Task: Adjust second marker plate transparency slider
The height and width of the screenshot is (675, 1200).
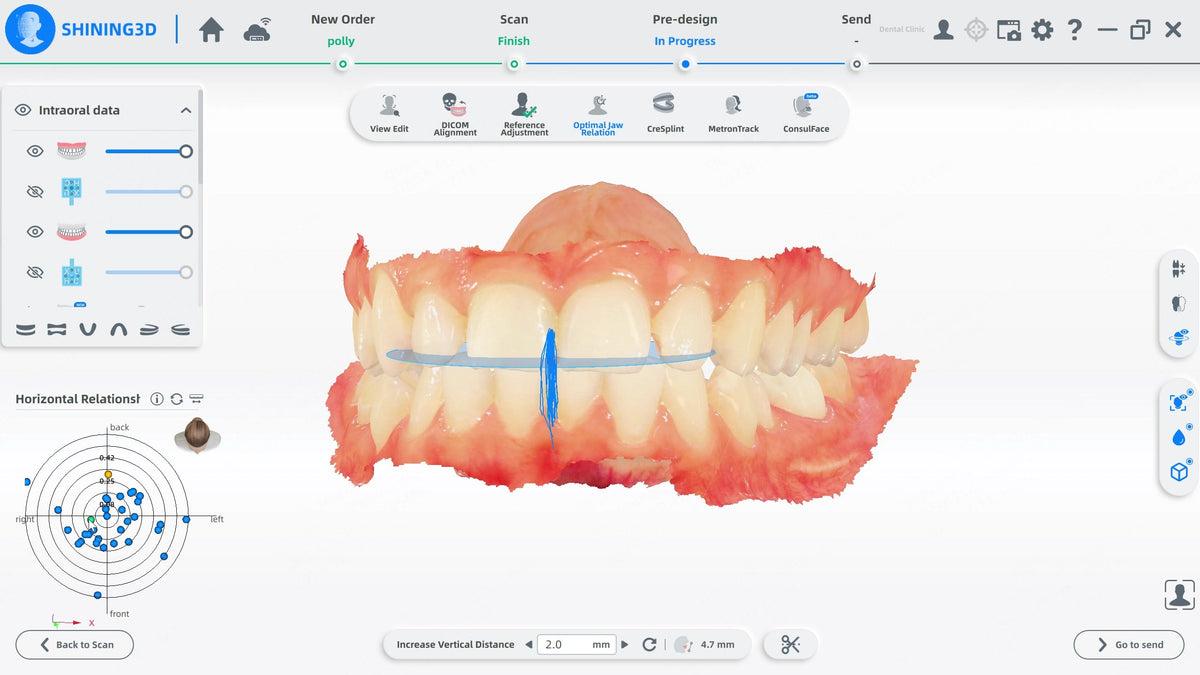Action: [x=149, y=272]
